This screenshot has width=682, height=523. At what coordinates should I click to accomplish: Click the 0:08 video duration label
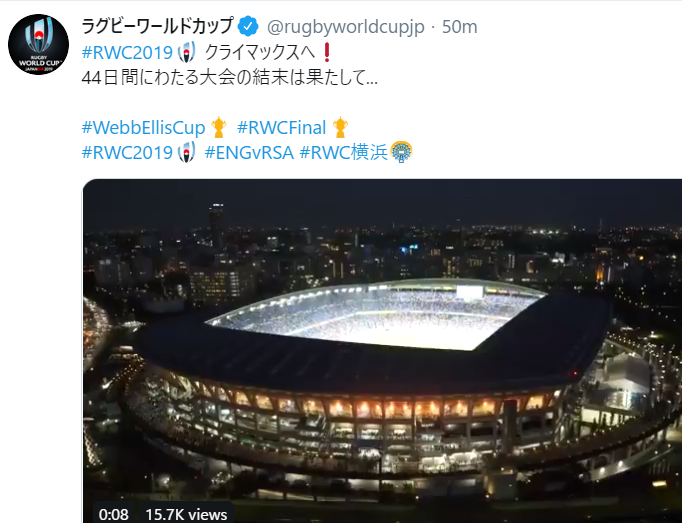click(x=114, y=515)
